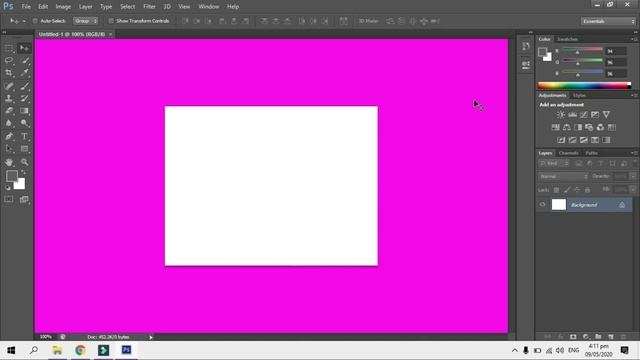Select the History Brush tool
The width and height of the screenshot is (640, 360).
(24, 98)
